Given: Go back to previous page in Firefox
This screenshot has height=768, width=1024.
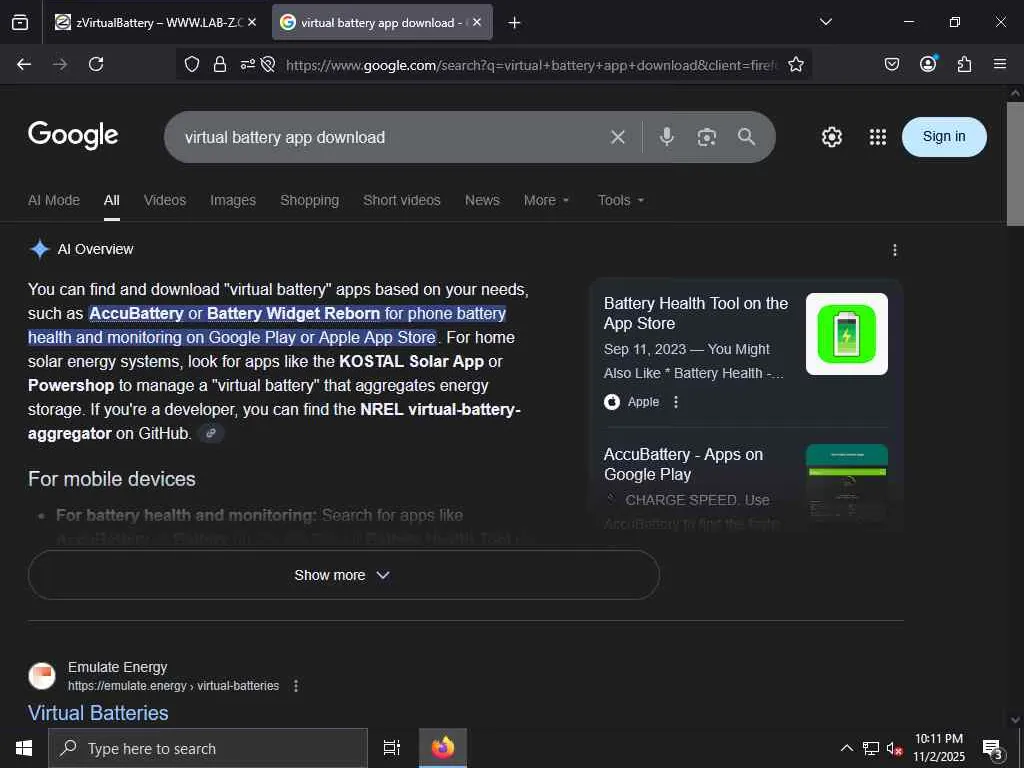Looking at the screenshot, I should (x=24, y=64).
